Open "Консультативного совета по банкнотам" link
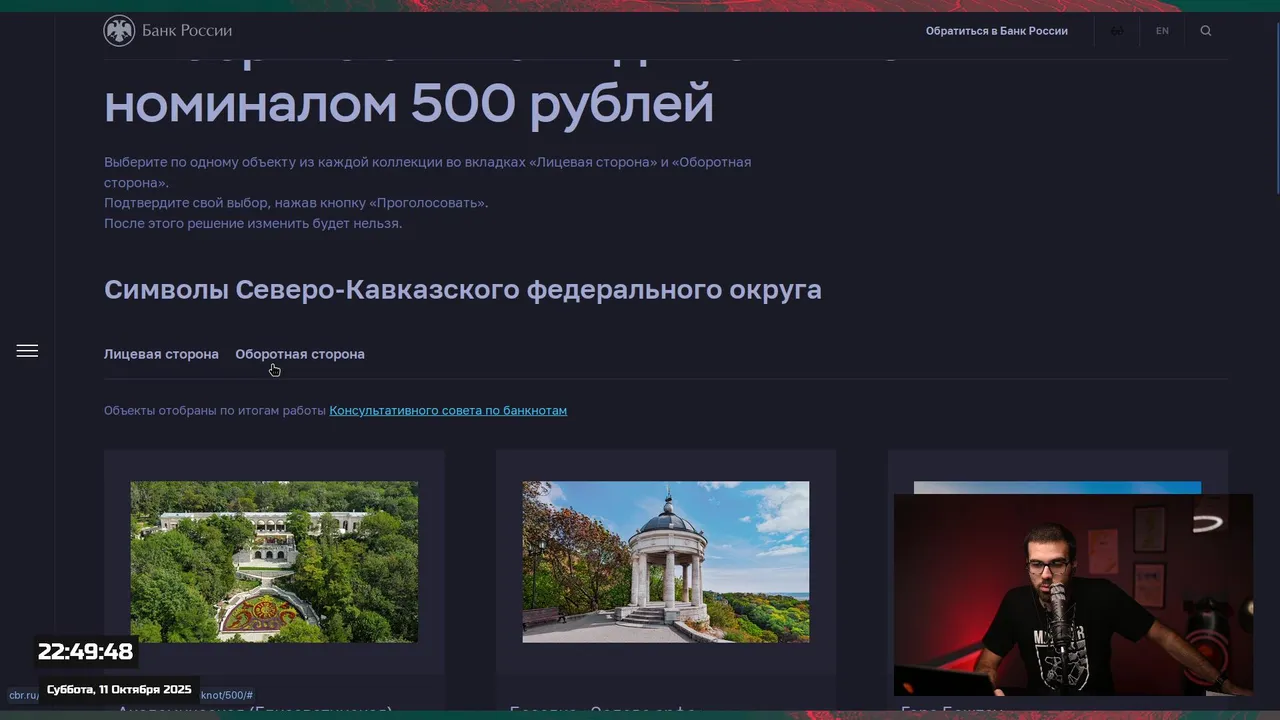Screen dimensions: 1280x720 tap(448, 411)
